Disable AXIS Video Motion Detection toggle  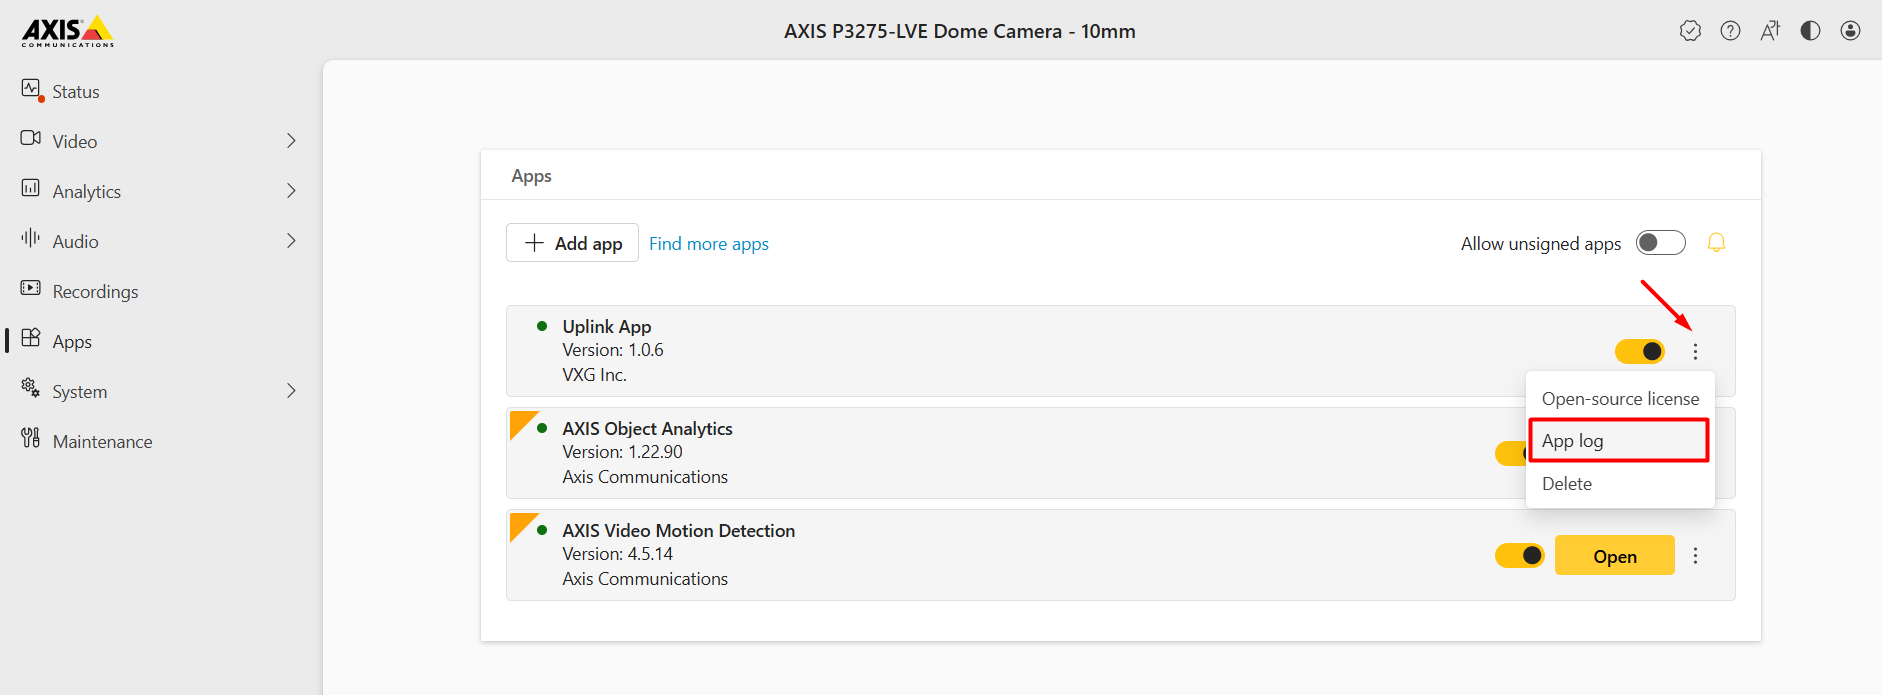1519,556
